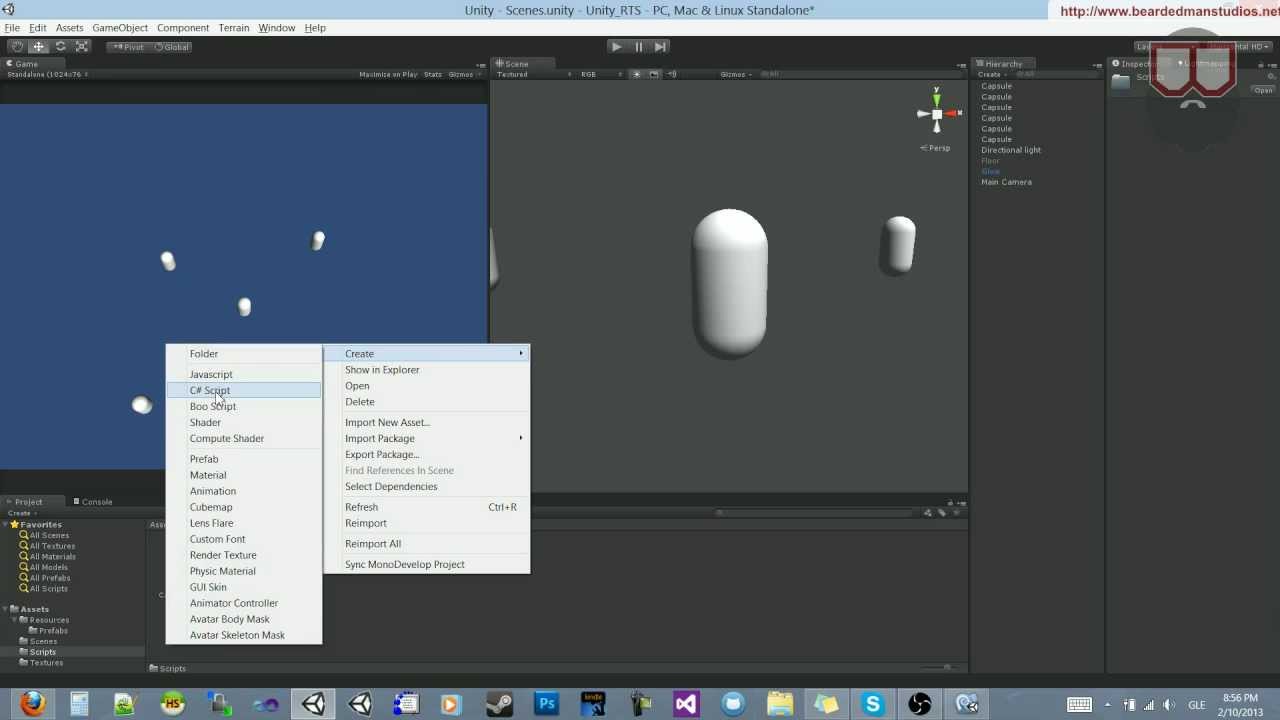Collapse the Favorites tree in Project panel
Screen dimensions: 1280x720
click(x=6, y=525)
